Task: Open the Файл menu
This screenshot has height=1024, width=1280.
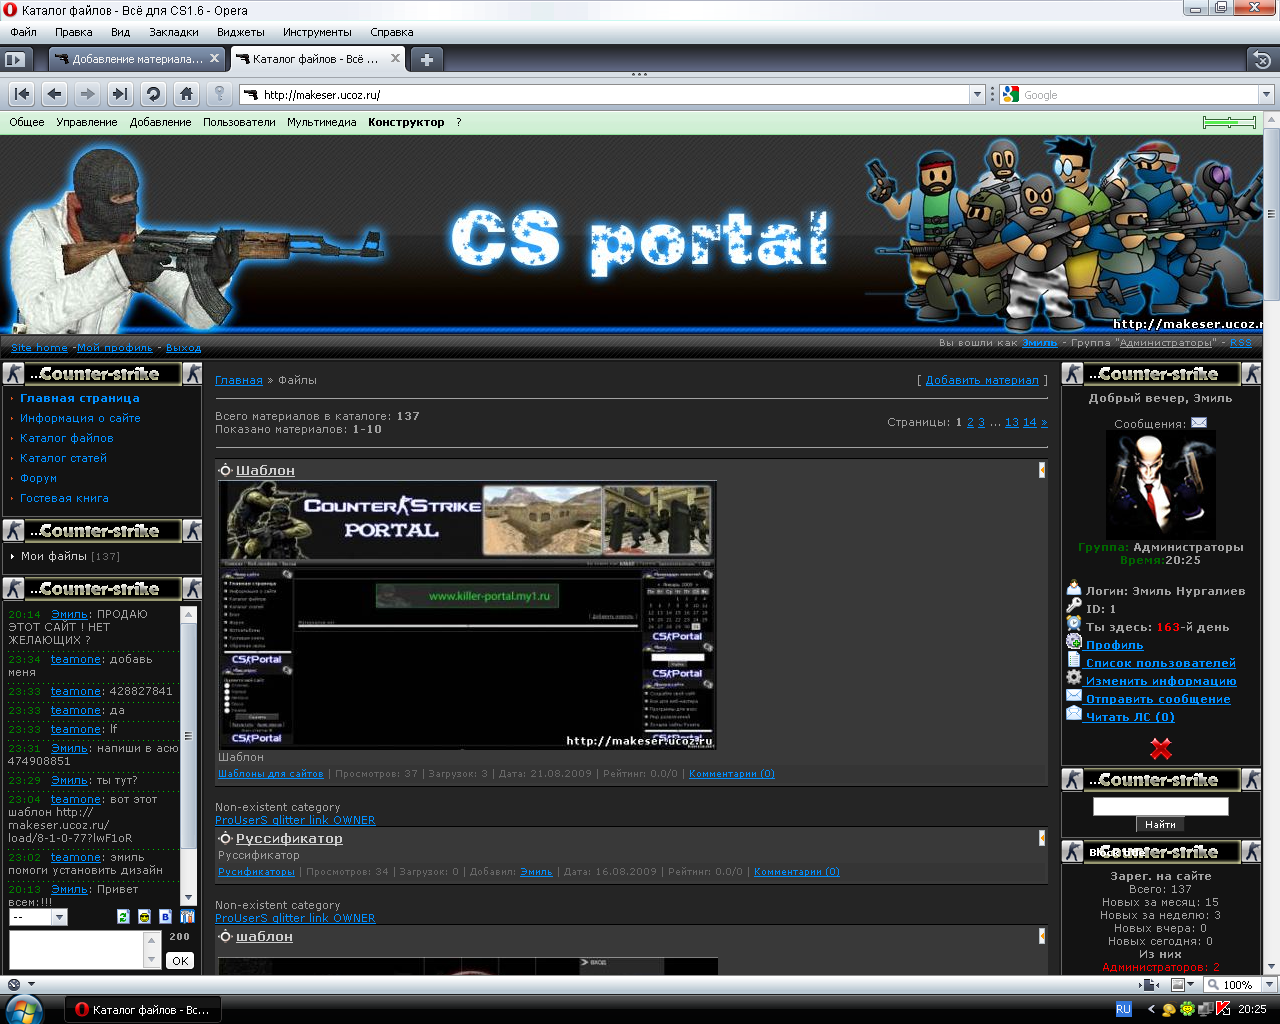Action: click(23, 32)
